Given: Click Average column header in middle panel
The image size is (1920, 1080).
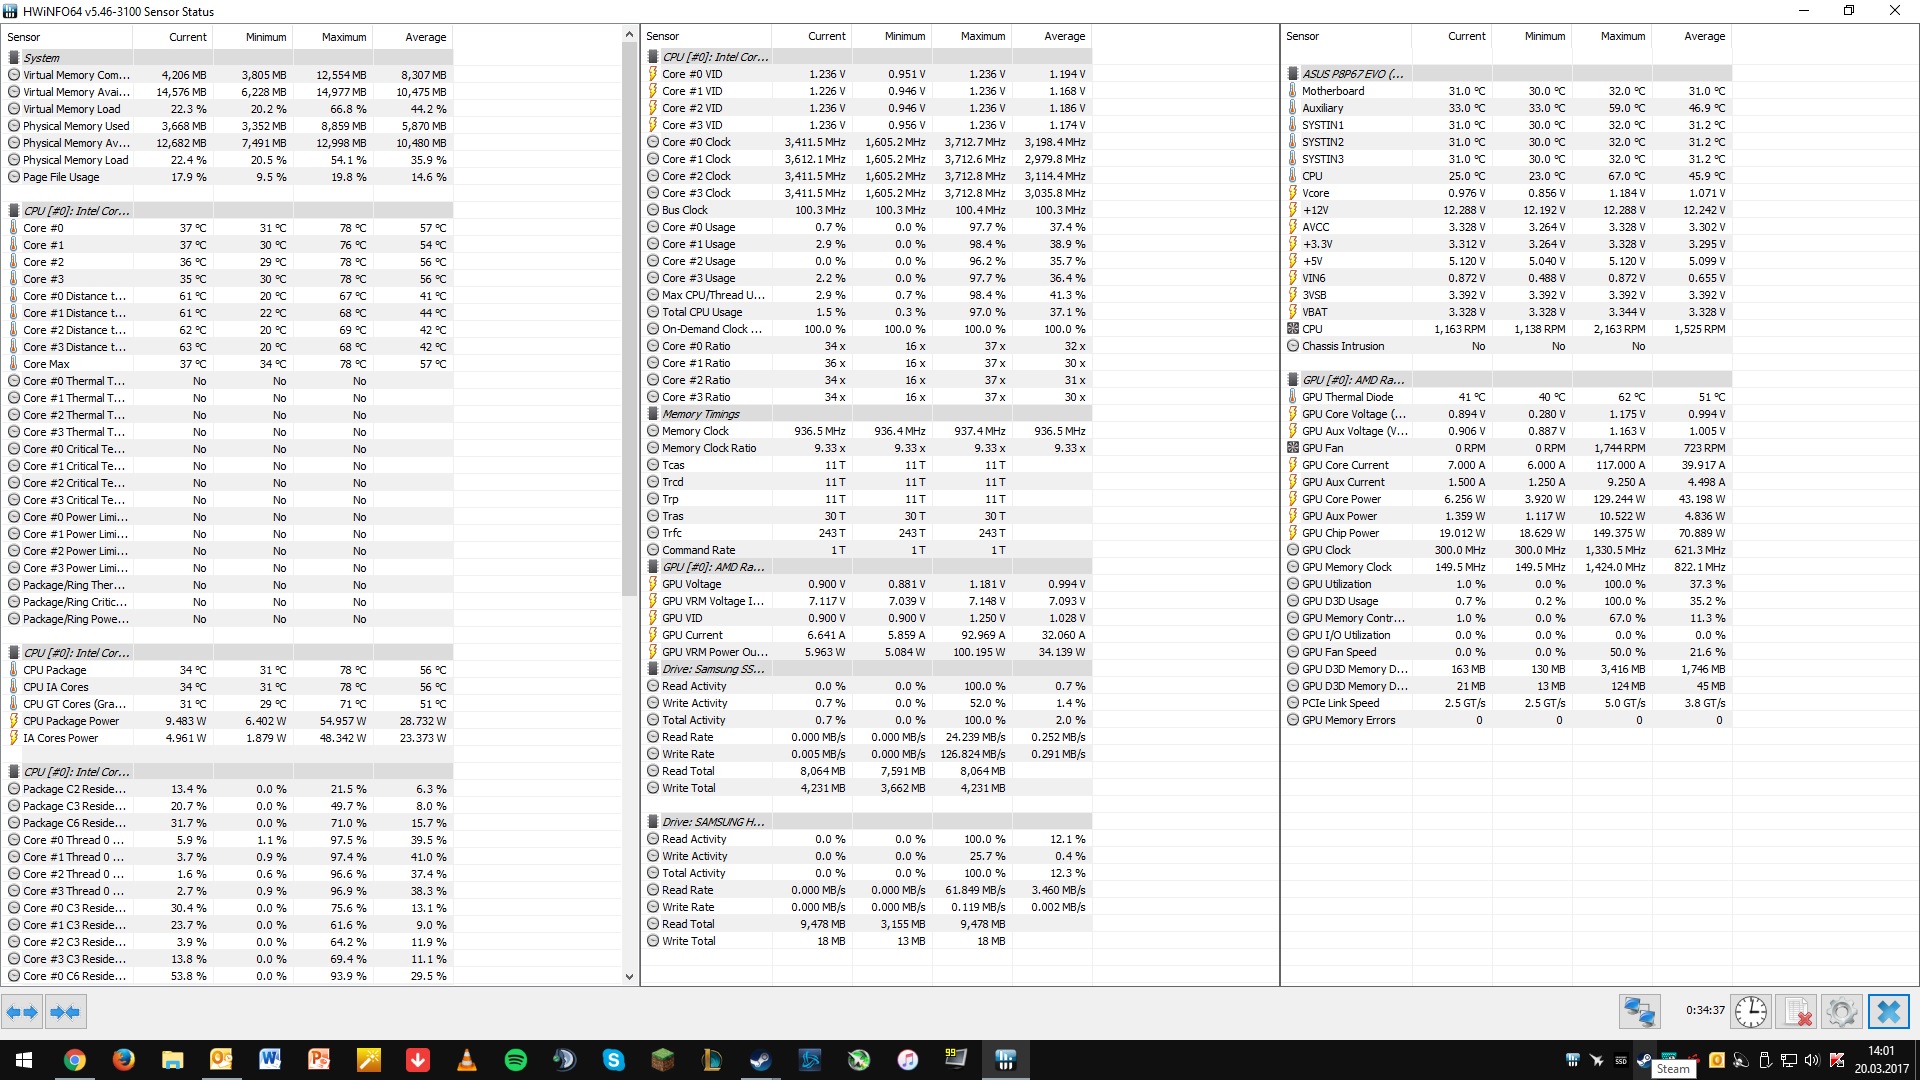Looking at the screenshot, I should pyautogui.click(x=1064, y=36).
